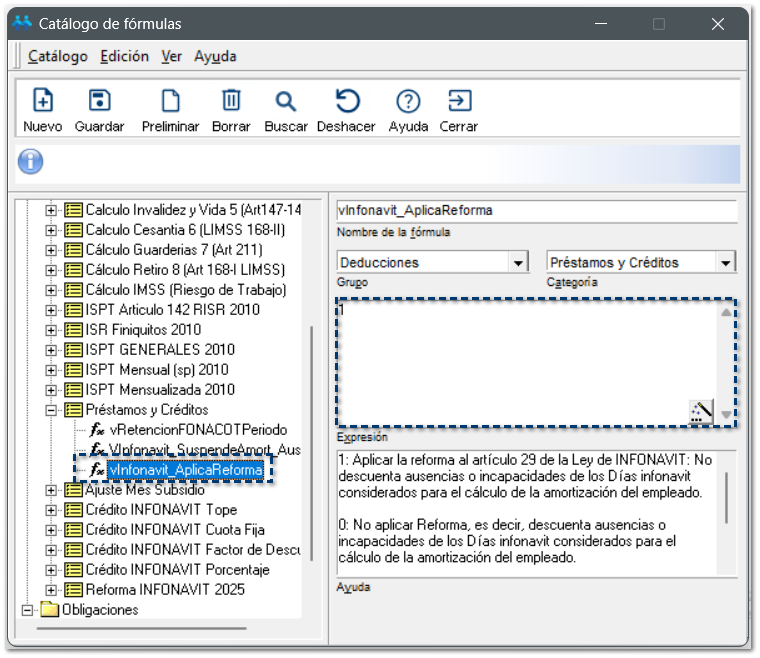Screen dimensions: 760x658
Task: Open the Categoría Préstamos y Créditos dropdown
Action: [x=726, y=263]
